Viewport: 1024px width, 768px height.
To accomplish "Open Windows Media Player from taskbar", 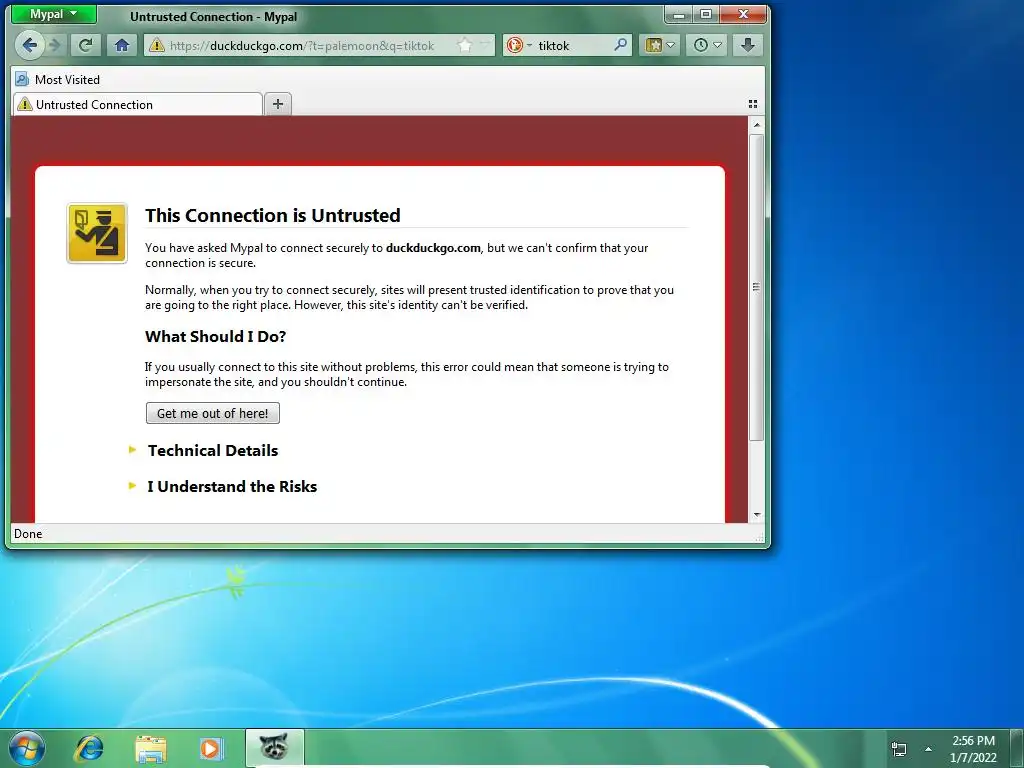I will [x=211, y=748].
